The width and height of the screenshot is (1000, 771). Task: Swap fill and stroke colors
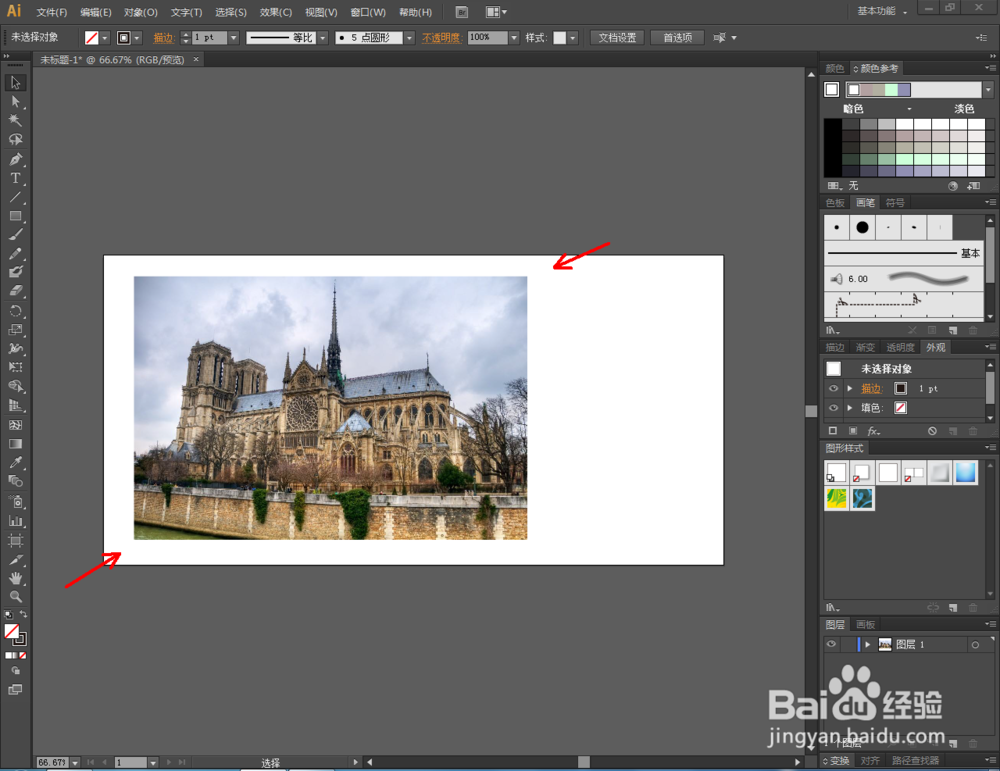23,614
